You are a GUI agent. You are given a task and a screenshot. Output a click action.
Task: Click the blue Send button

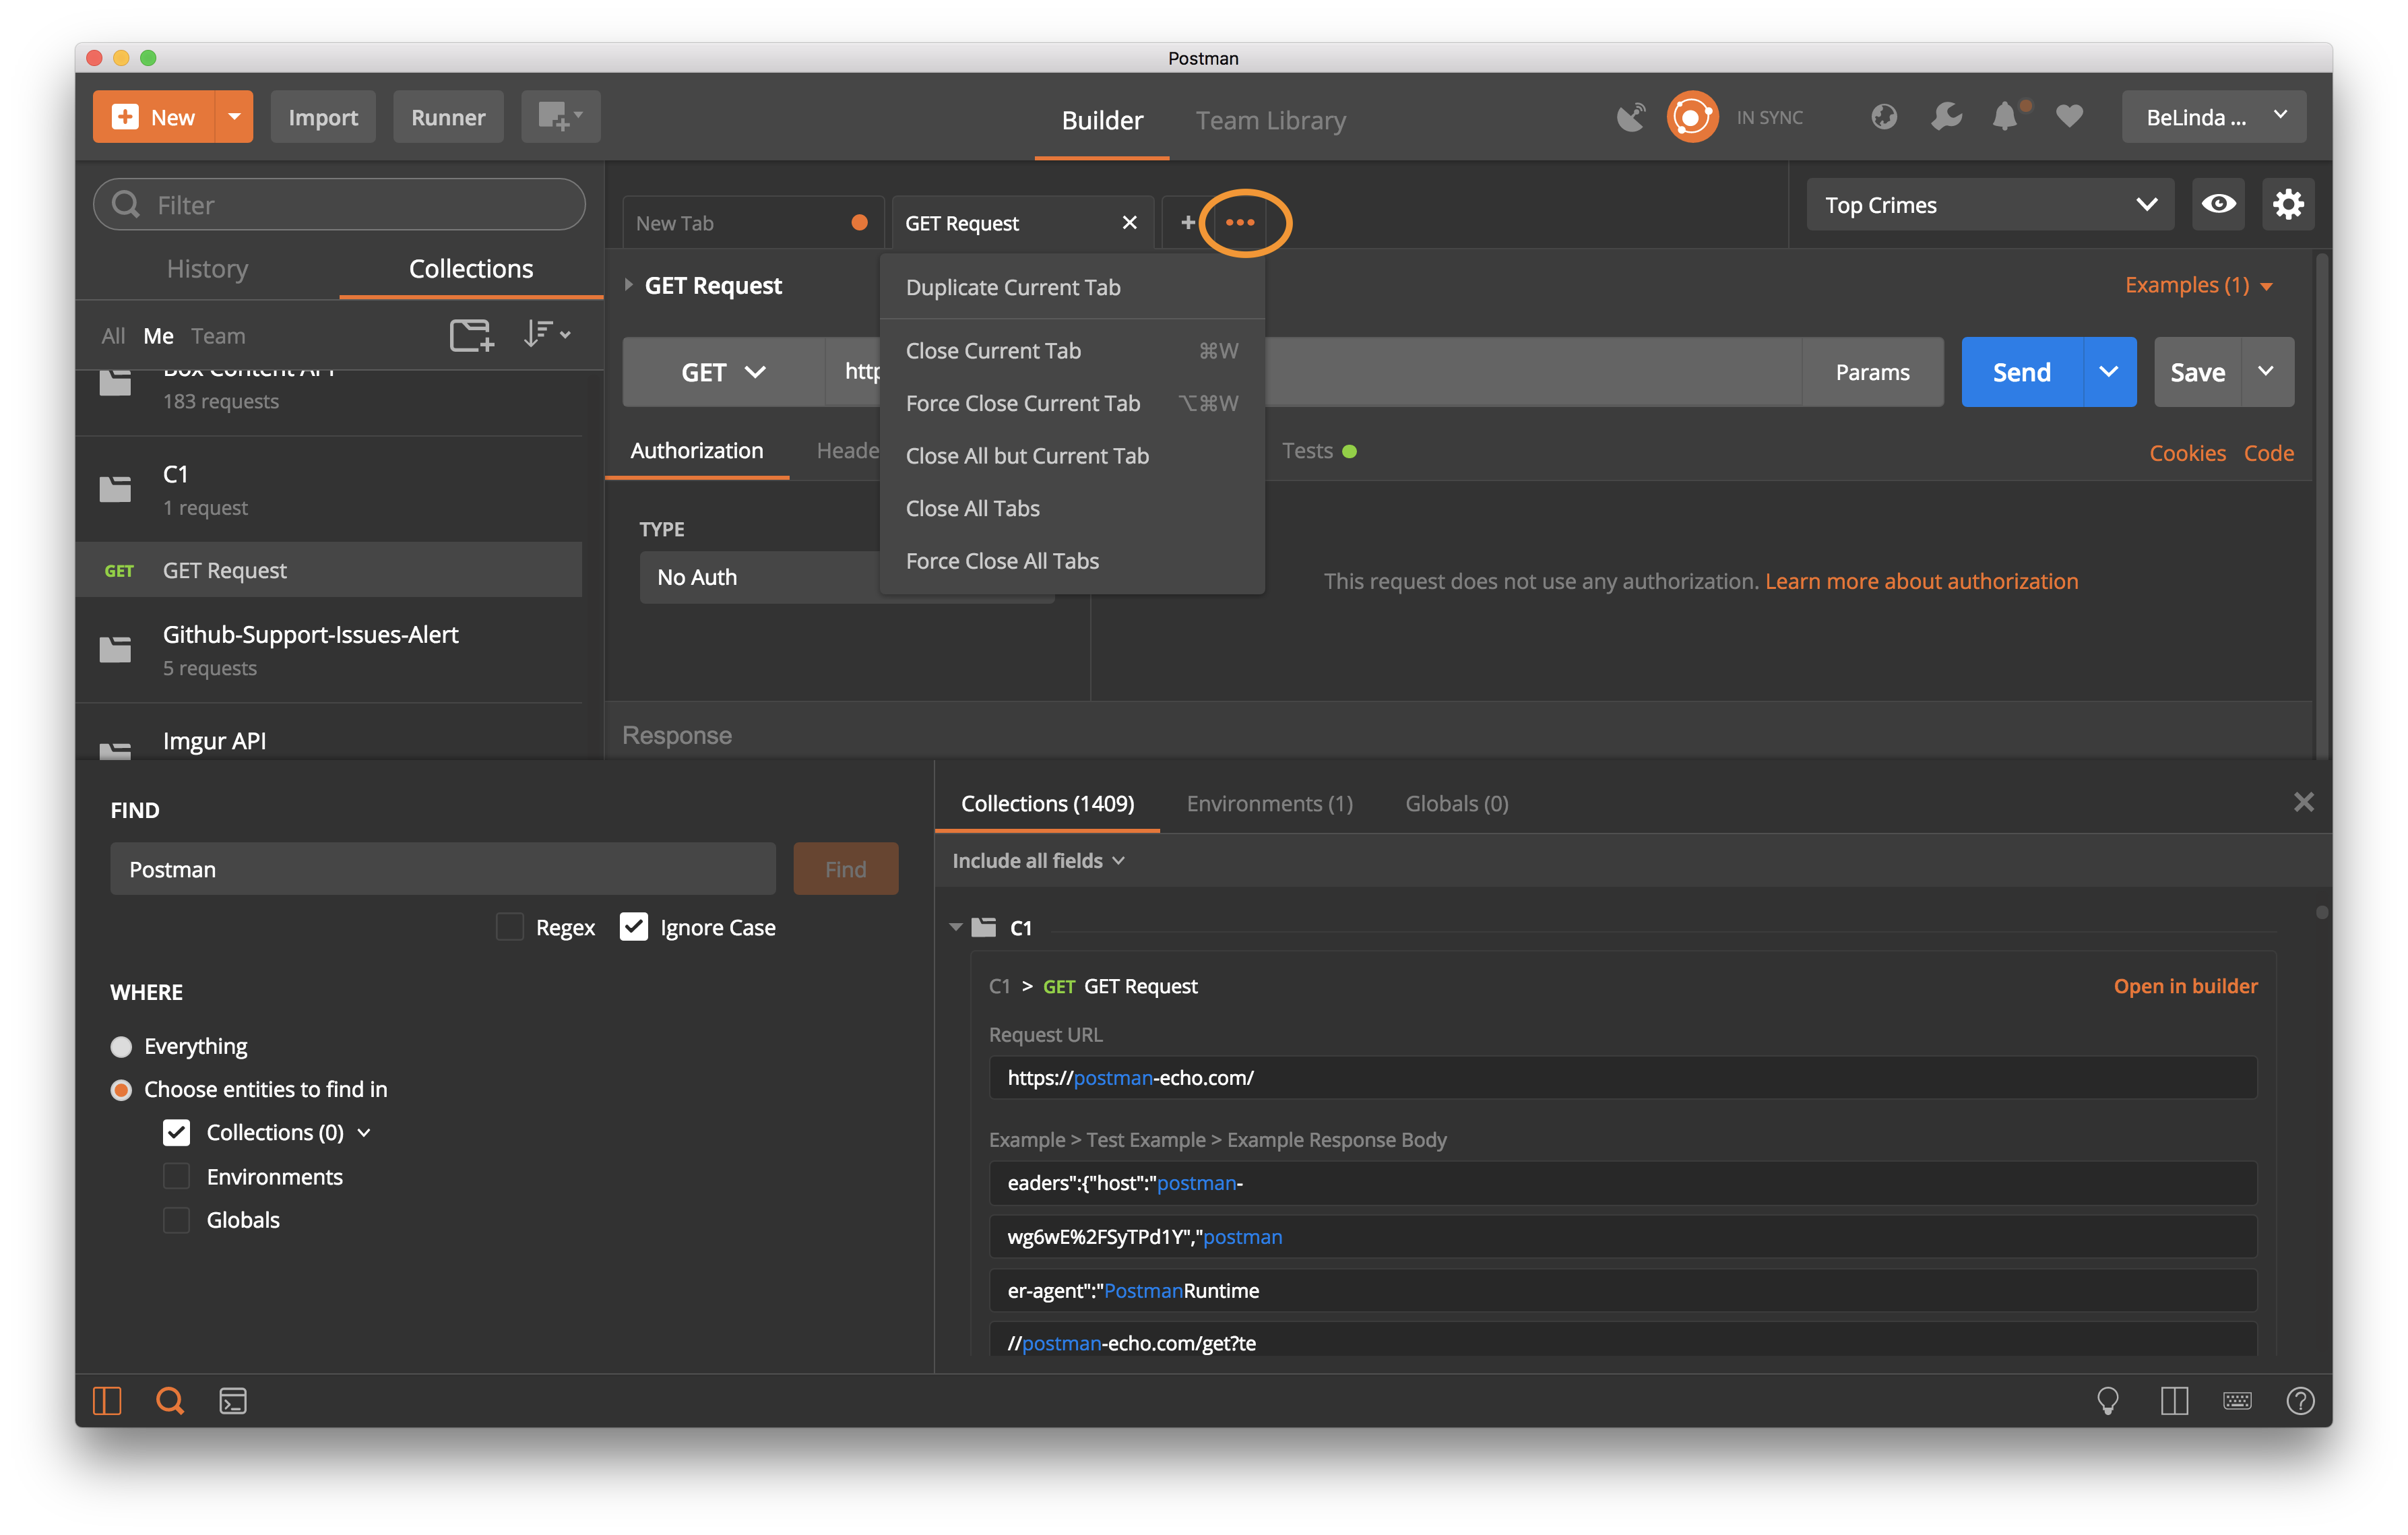[2021, 372]
